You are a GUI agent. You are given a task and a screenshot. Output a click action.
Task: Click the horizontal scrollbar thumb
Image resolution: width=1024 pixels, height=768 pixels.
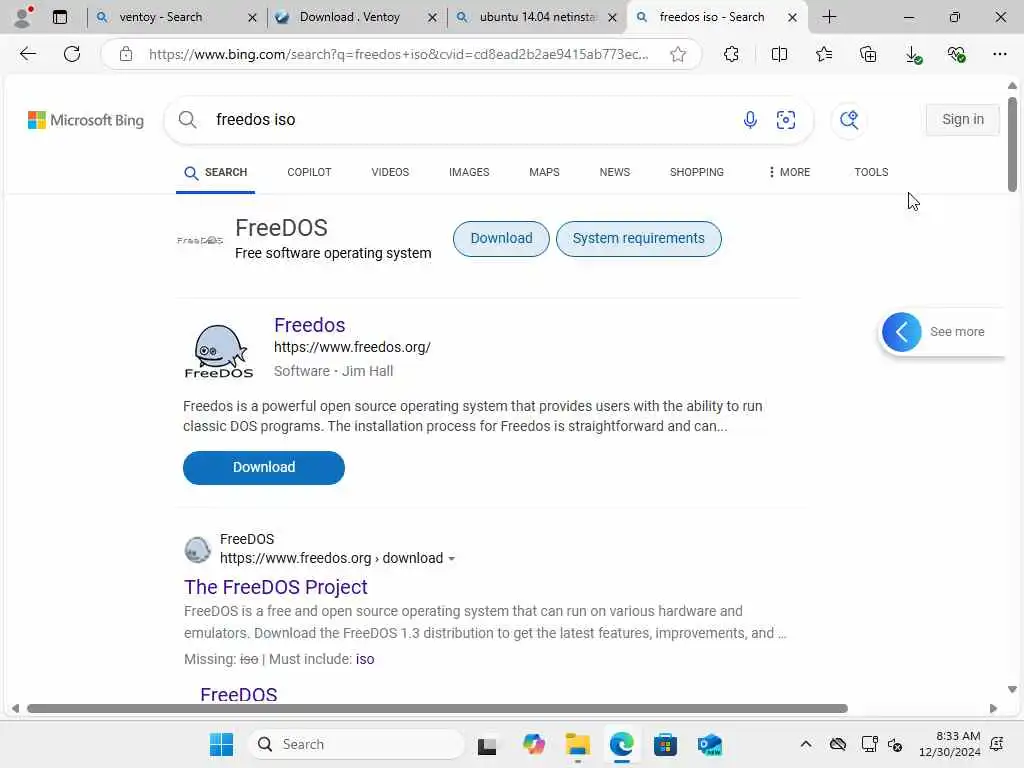coord(438,709)
